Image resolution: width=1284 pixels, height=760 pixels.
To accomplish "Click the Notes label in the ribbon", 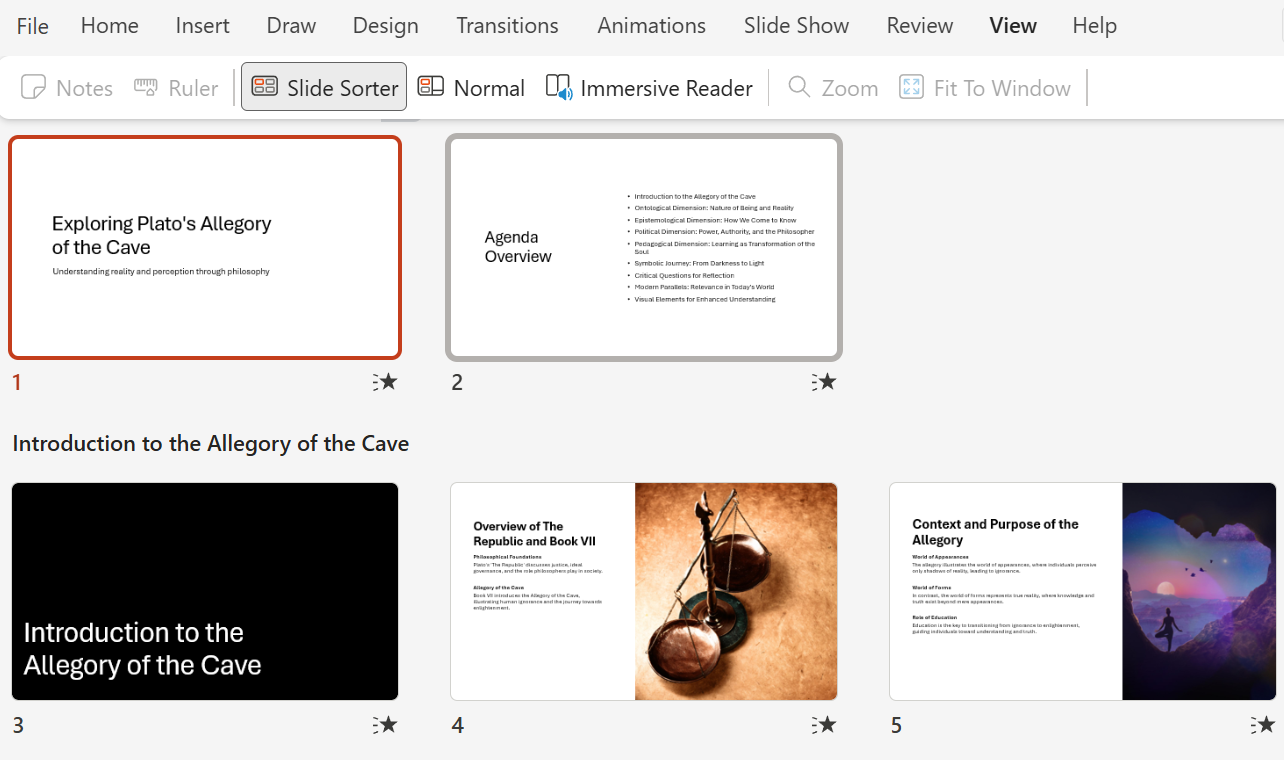I will [84, 88].
